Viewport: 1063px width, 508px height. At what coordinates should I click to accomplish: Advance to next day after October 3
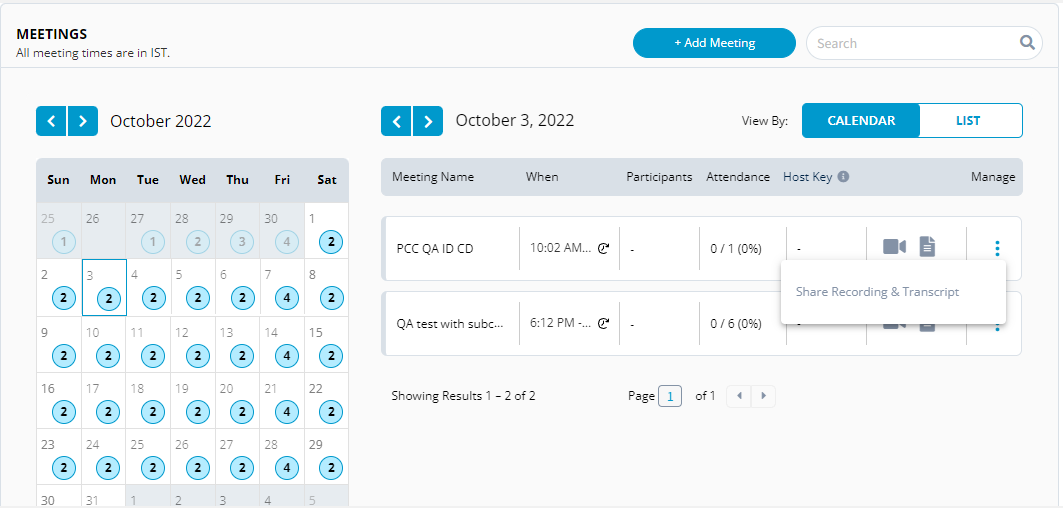pos(428,121)
